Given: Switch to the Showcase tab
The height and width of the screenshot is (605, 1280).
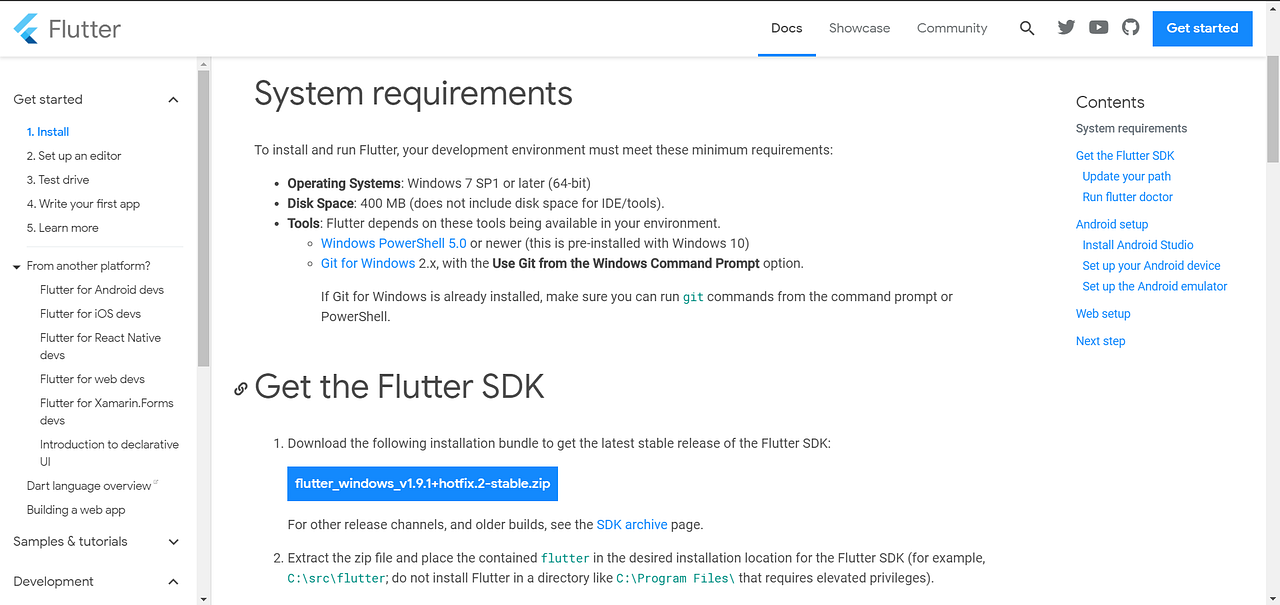Looking at the screenshot, I should pos(859,28).
